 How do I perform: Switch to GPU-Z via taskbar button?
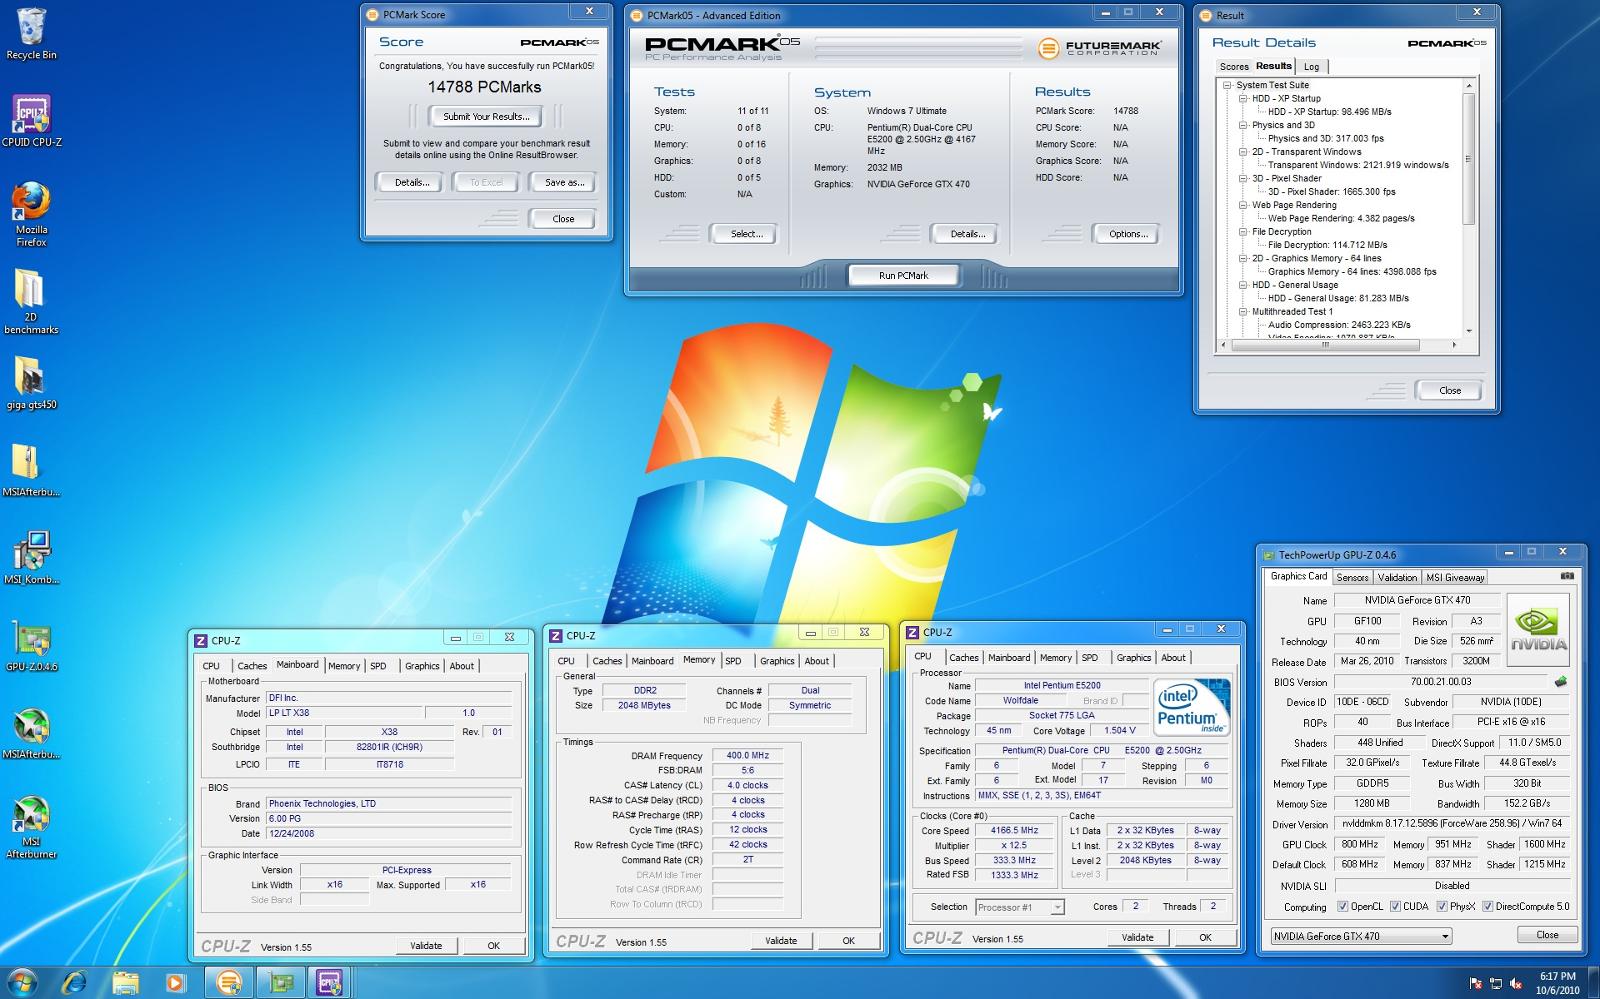coord(279,982)
